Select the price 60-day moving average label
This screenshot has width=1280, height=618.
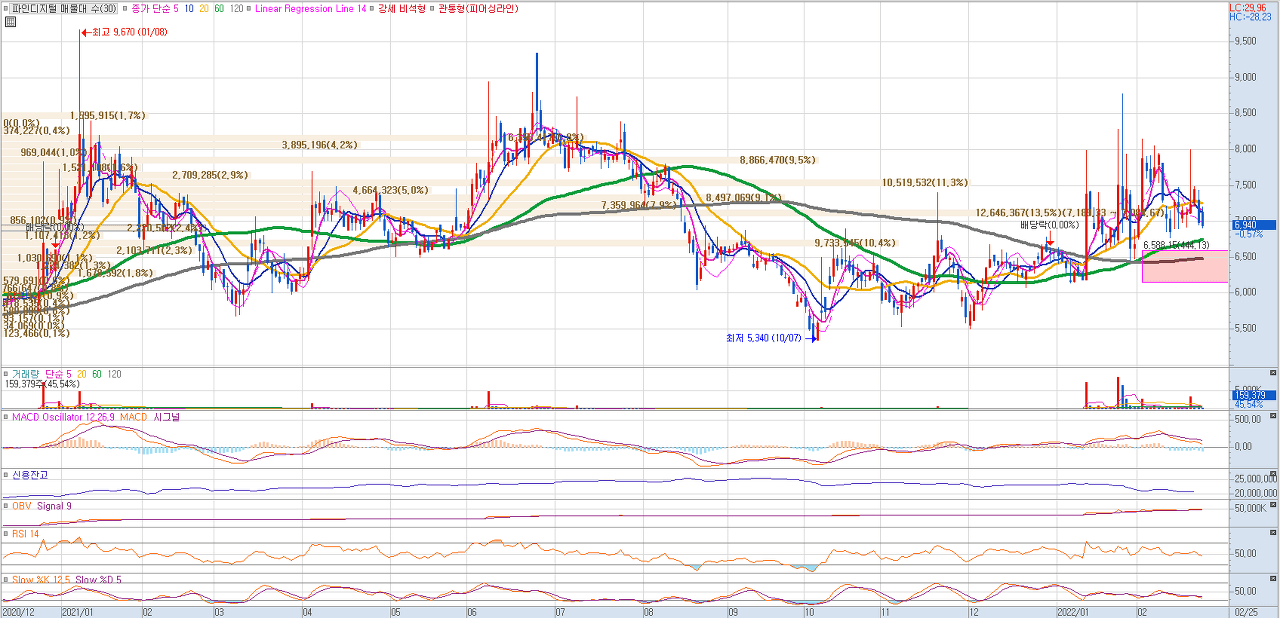tap(219, 8)
